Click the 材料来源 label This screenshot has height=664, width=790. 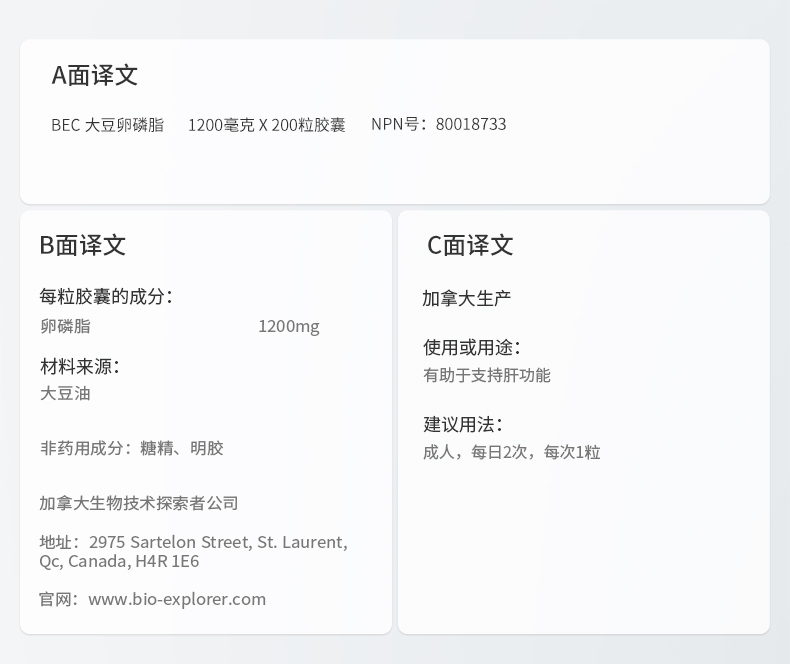[x=79, y=366]
